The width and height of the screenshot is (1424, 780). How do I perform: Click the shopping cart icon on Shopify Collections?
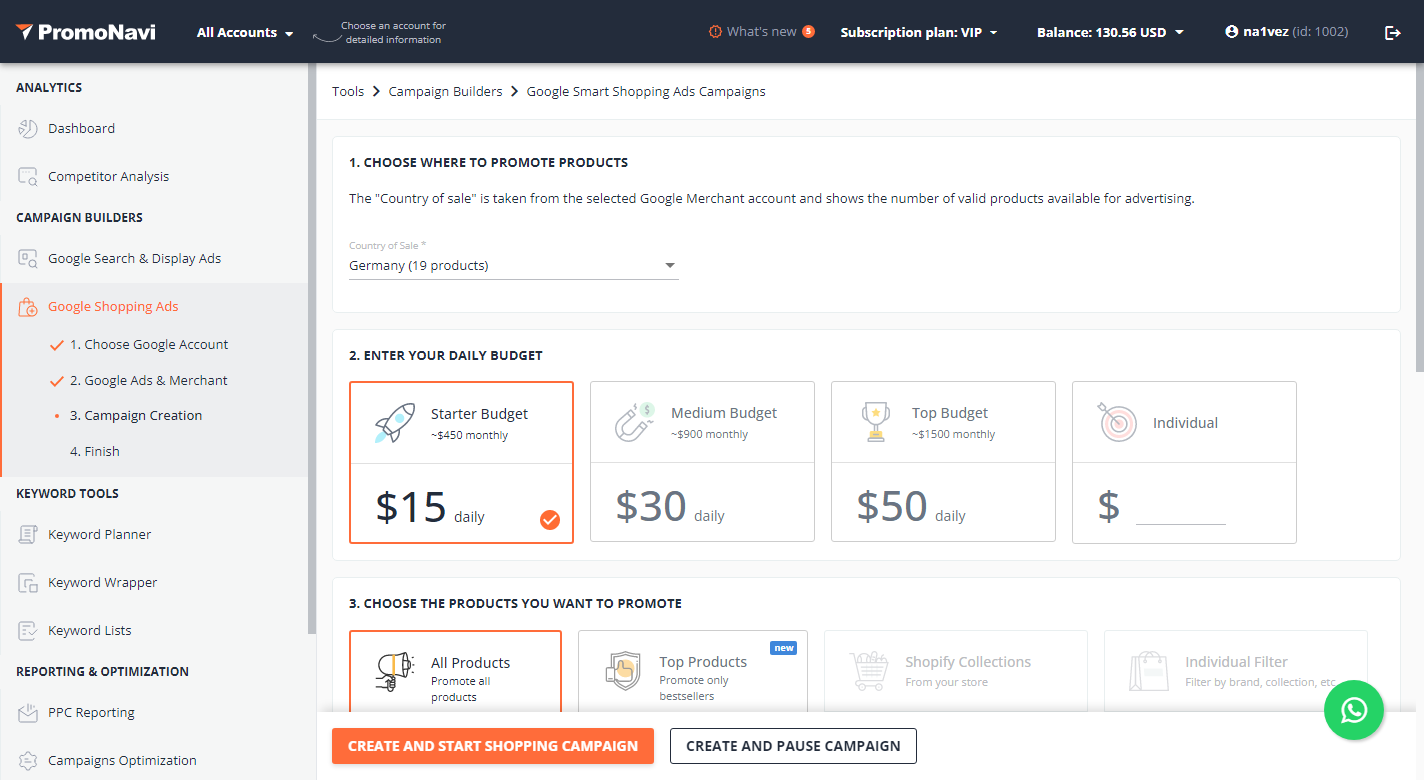868,670
